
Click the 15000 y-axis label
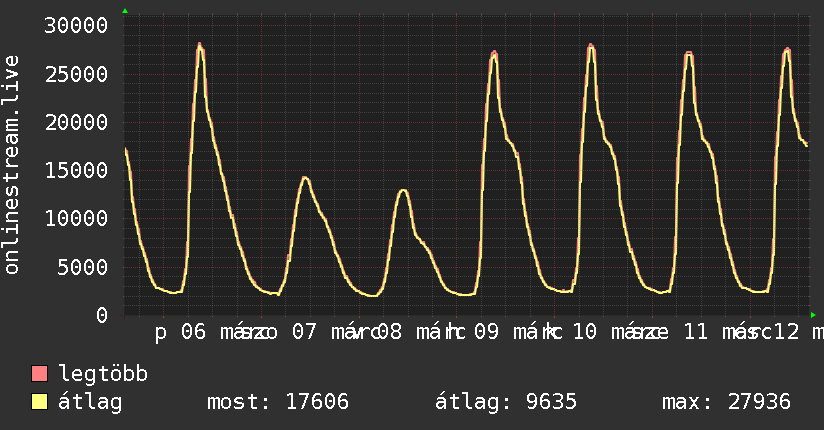(x=76, y=170)
